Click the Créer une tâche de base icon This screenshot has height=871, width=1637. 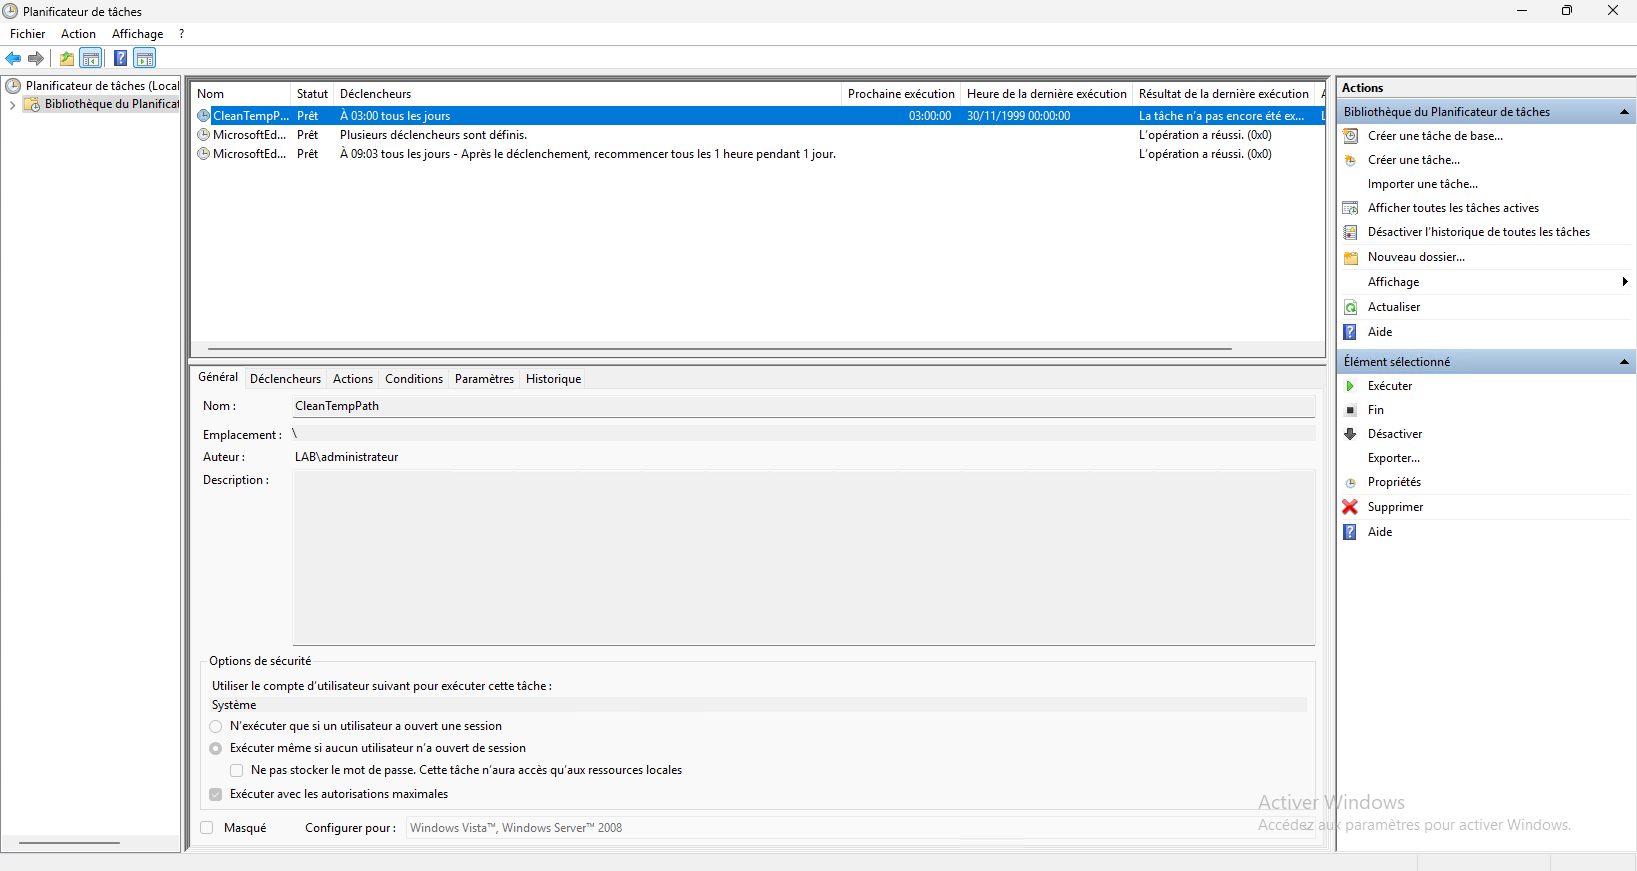pos(1350,136)
